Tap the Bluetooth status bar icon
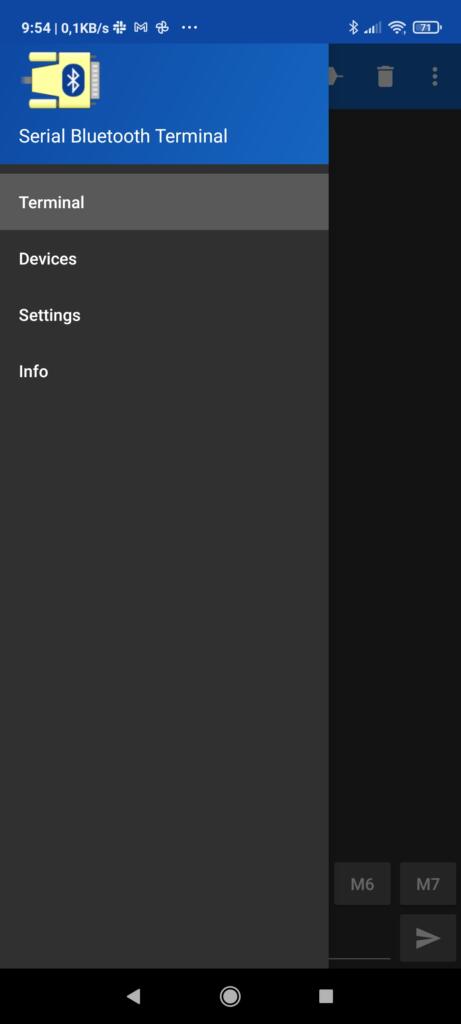The width and height of the screenshot is (461, 1024). click(x=353, y=27)
